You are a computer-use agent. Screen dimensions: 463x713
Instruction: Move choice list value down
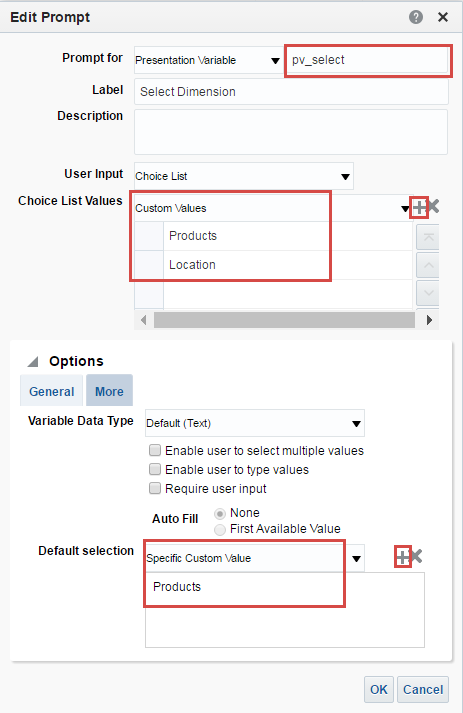[x=428, y=292]
